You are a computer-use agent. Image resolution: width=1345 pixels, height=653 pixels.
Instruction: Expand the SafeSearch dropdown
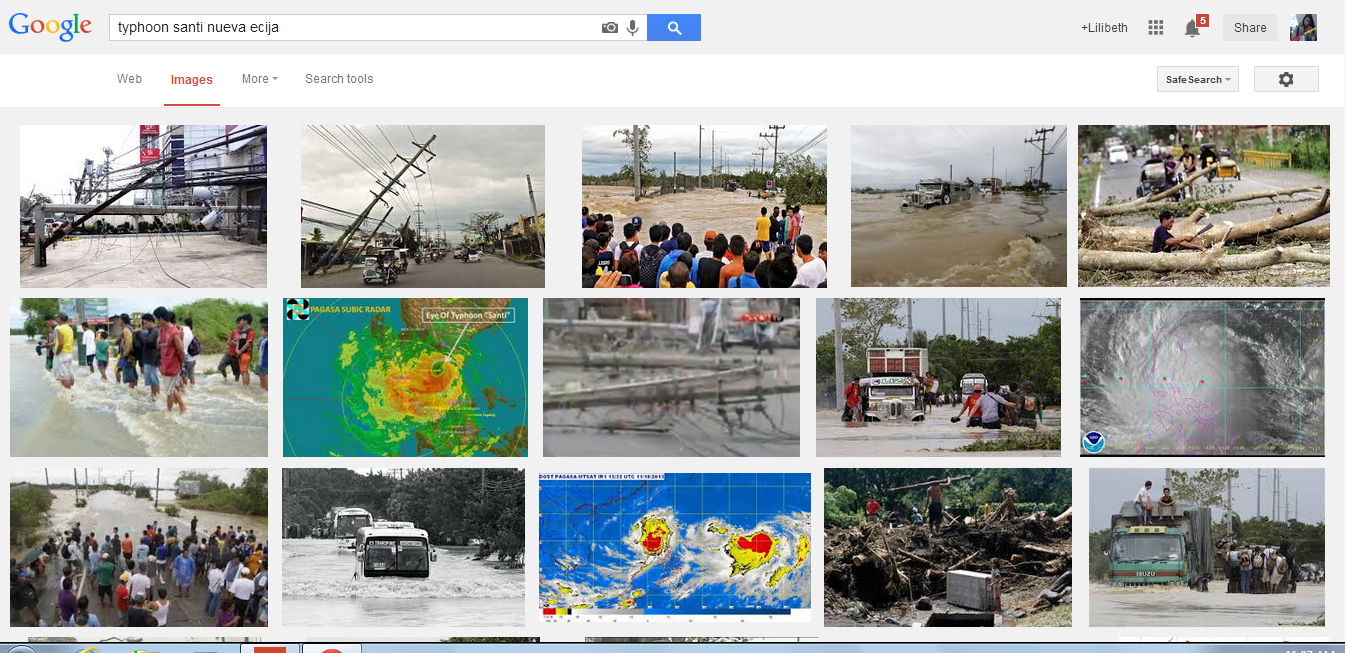(x=1198, y=79)
